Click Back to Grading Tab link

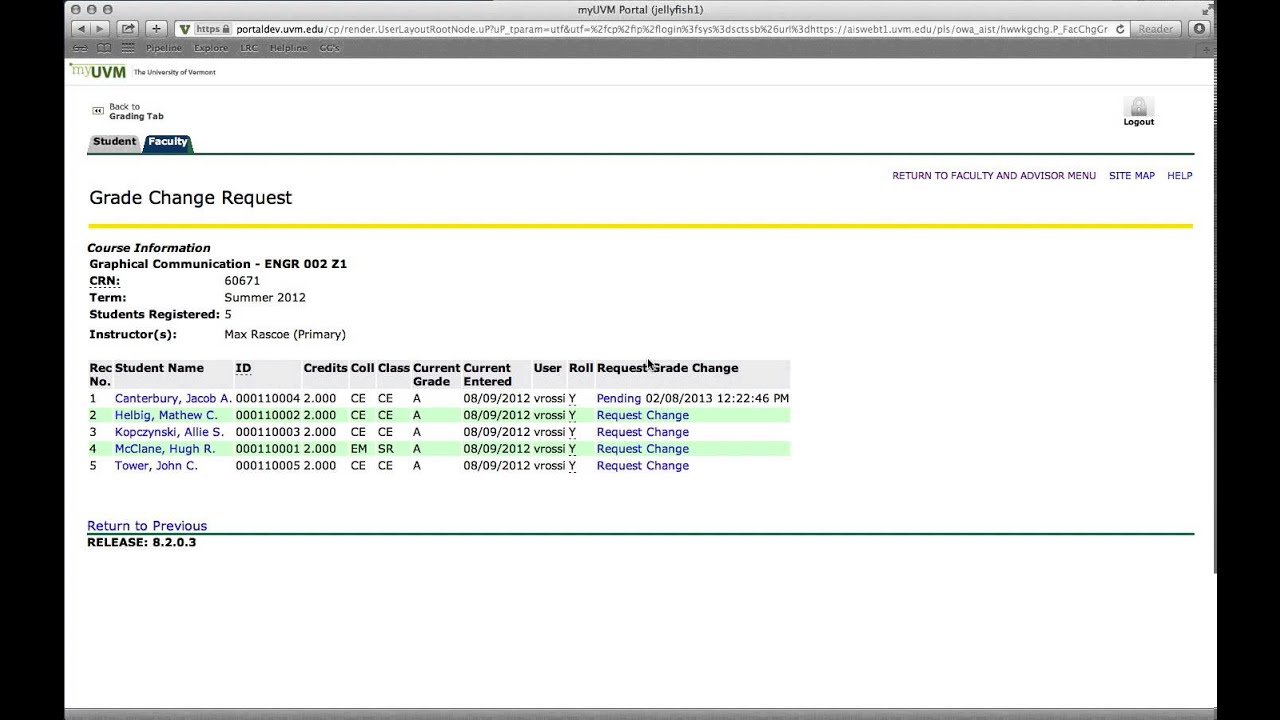(136, 111)
